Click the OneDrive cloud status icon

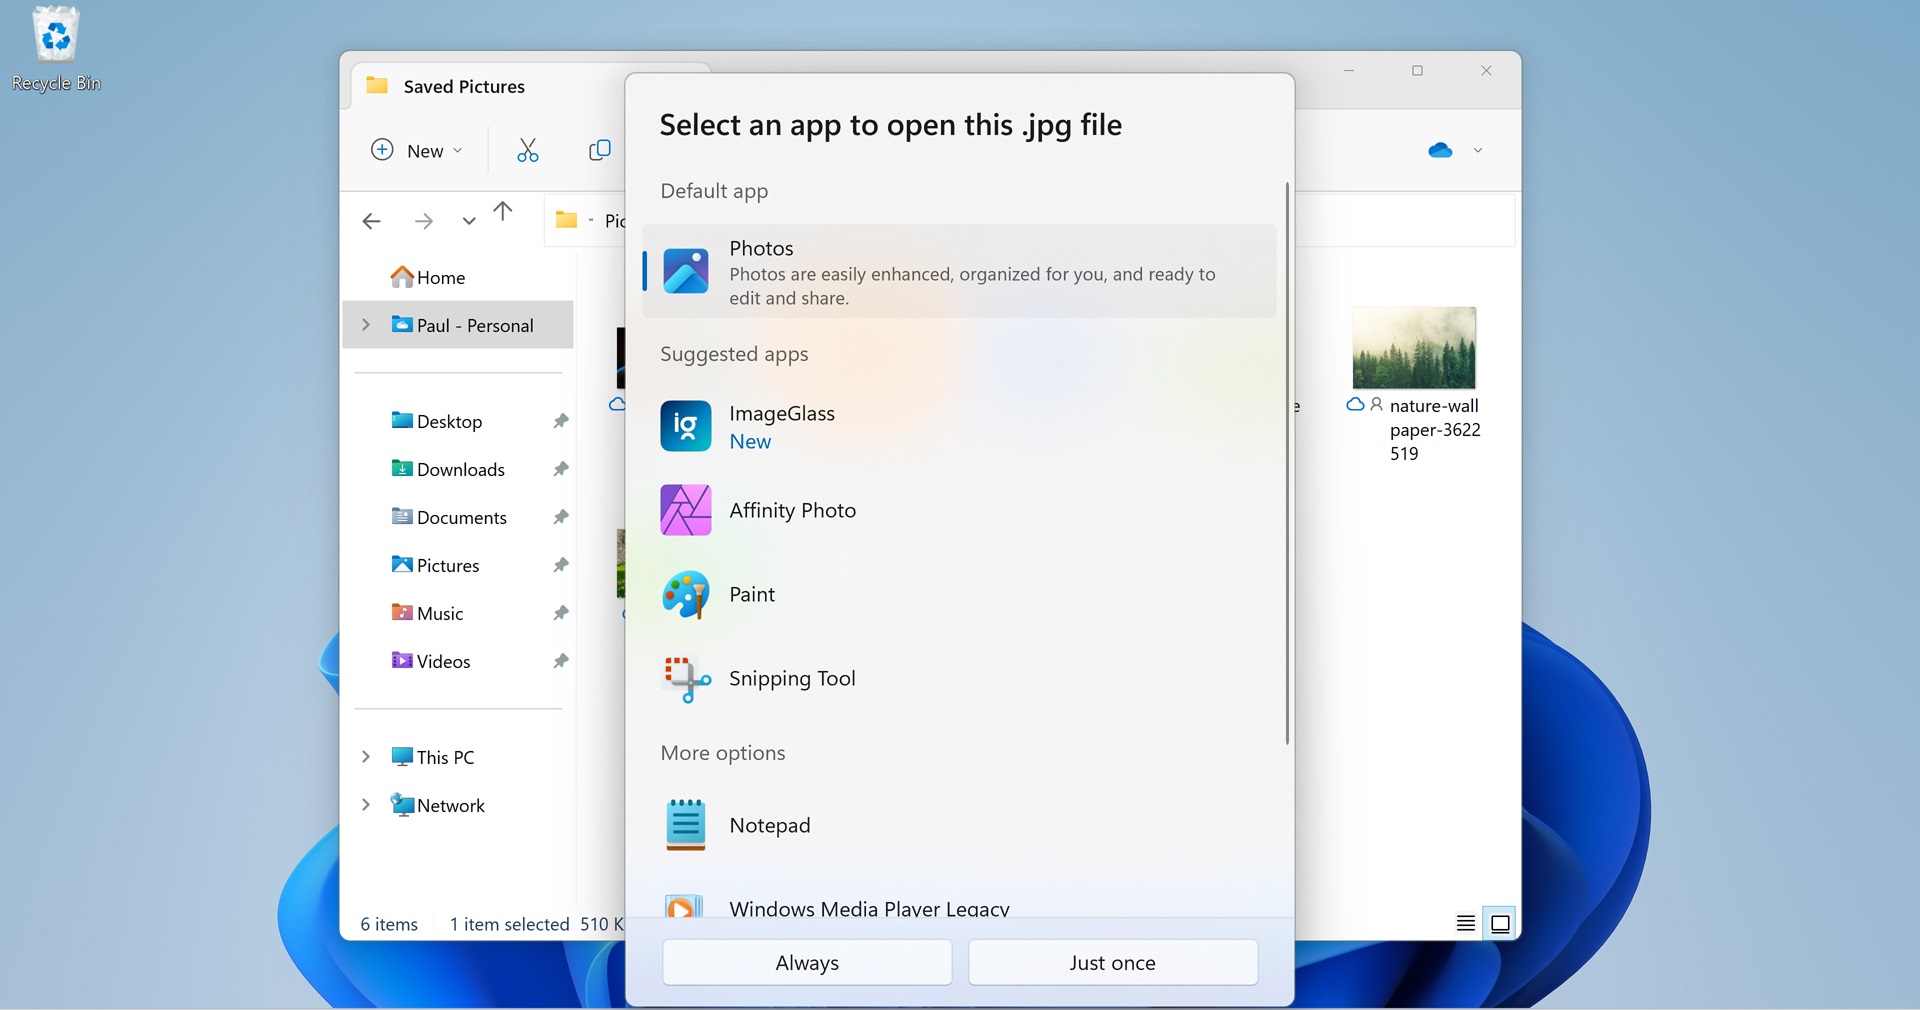(1440, 150)
